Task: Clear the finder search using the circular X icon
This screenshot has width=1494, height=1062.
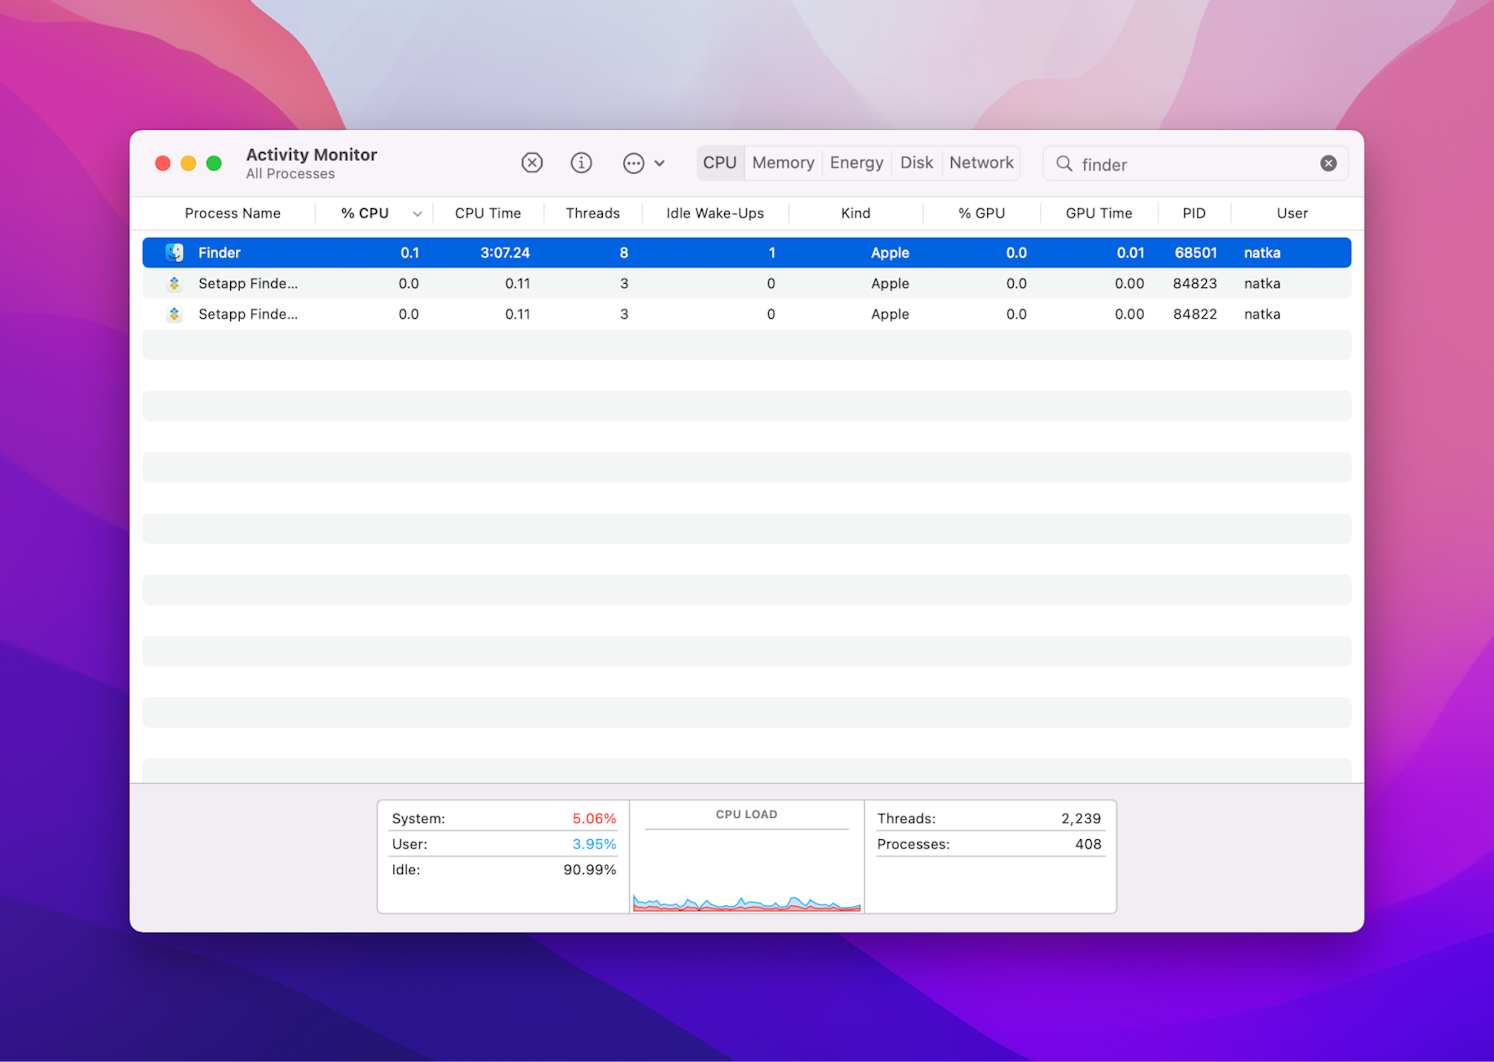Action: click(x=1327, y=162)
